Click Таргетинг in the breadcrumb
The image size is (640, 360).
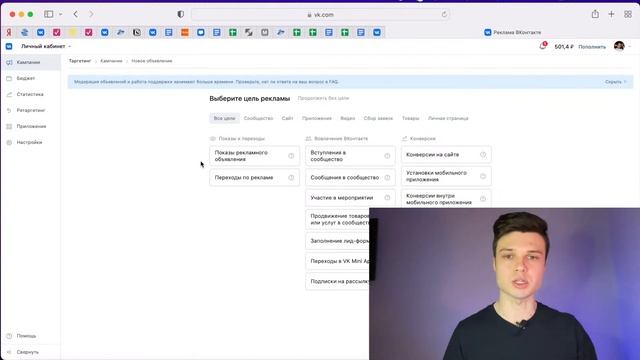80,61
